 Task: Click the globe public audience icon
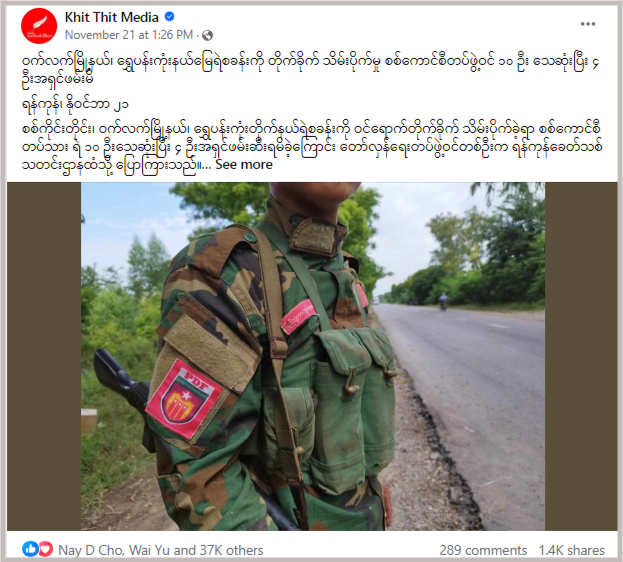[x=207, y=36]
